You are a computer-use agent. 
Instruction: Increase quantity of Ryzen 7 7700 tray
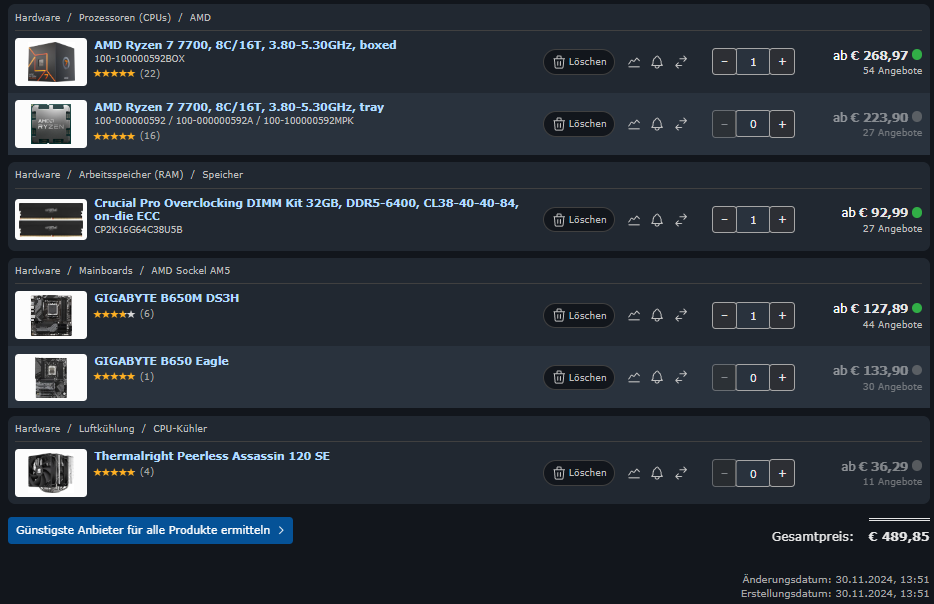782,124
